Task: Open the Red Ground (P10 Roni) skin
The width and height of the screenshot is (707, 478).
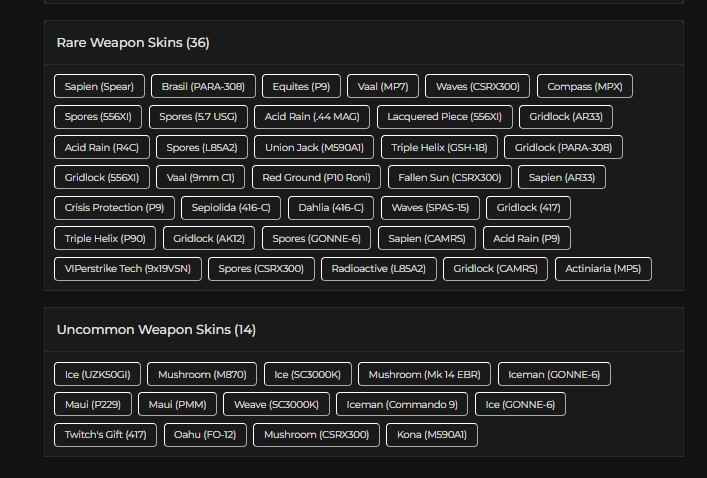Action: (315, 178)
